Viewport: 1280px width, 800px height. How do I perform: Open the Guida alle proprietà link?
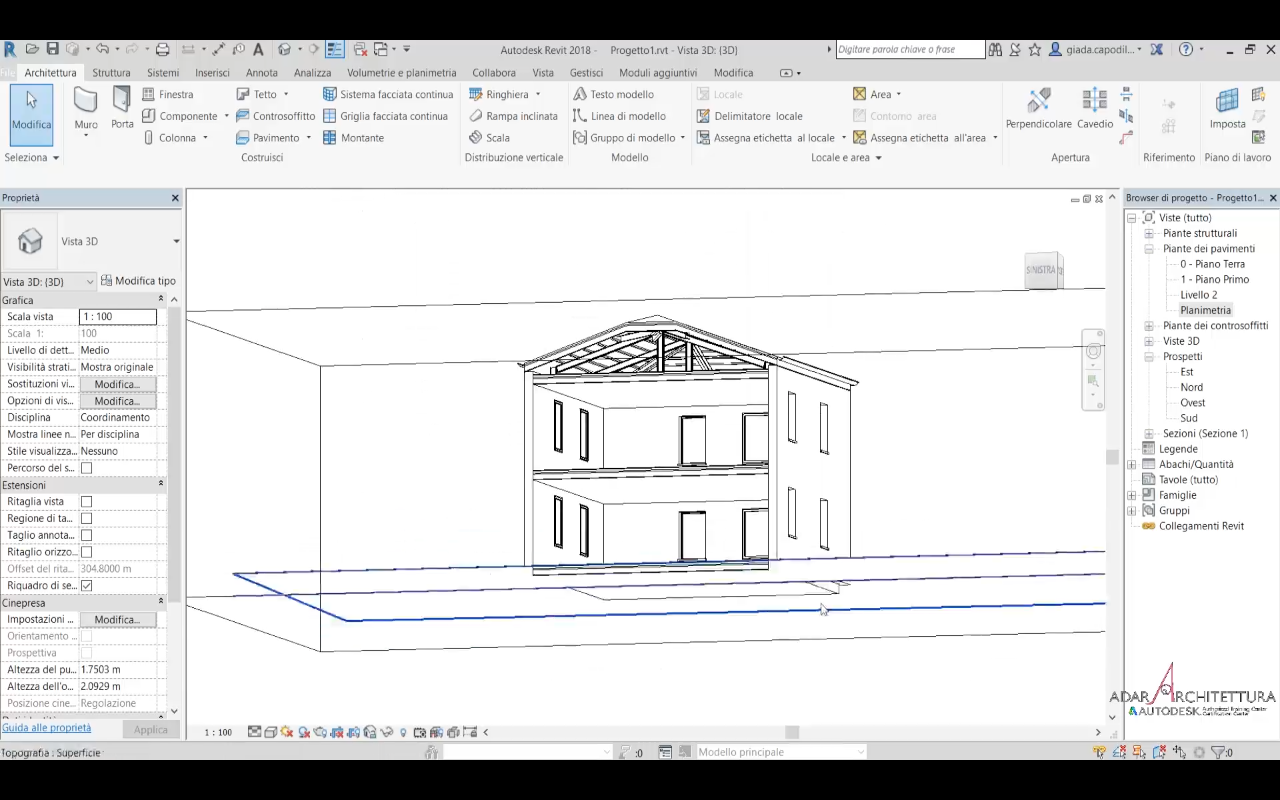pos(46,728)
